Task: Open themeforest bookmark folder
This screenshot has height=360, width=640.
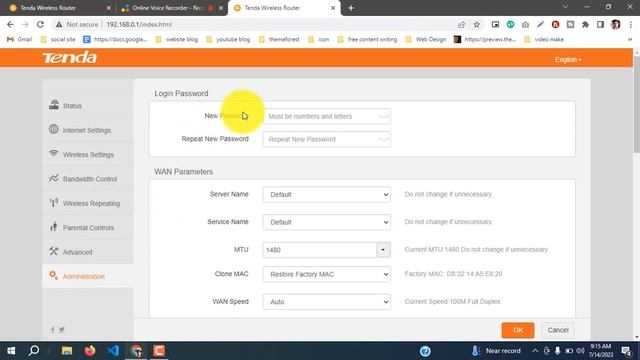Action: [x=279, y=40]
